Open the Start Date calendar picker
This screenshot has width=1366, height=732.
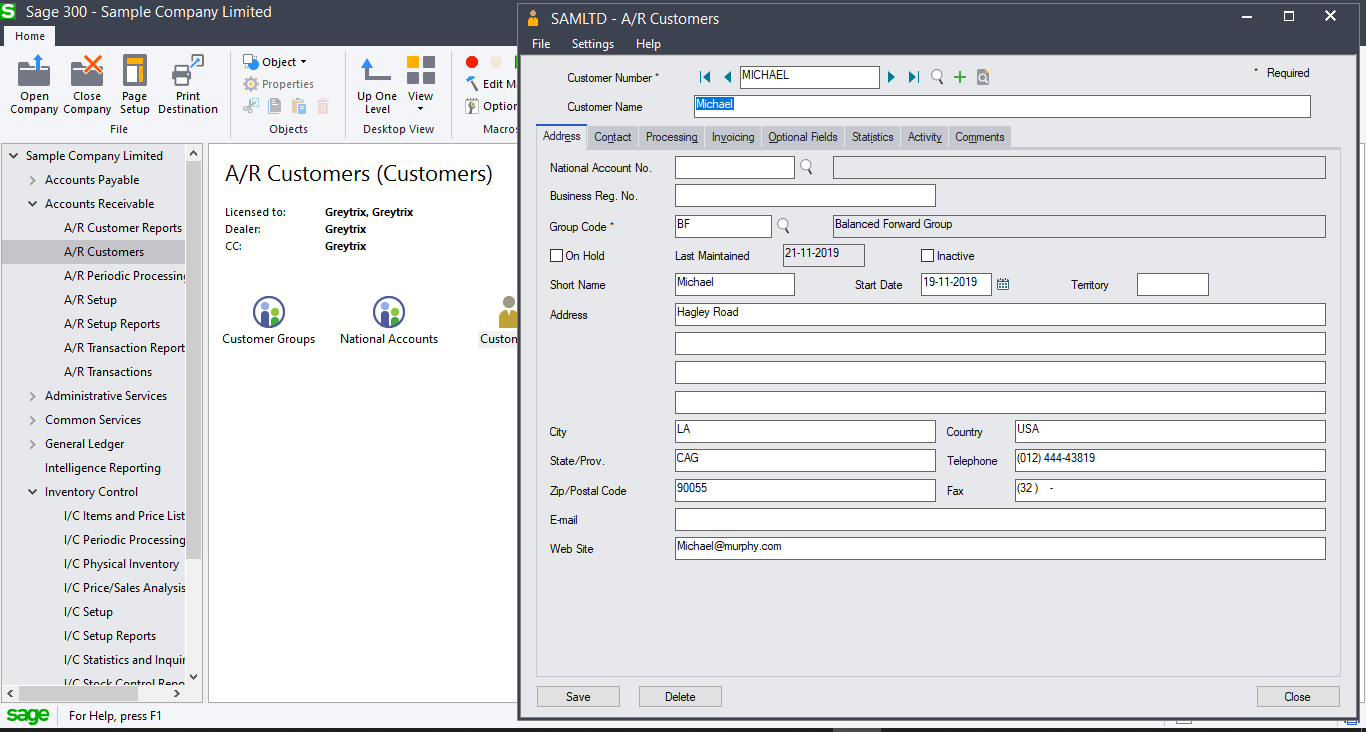pos(1003,284)
